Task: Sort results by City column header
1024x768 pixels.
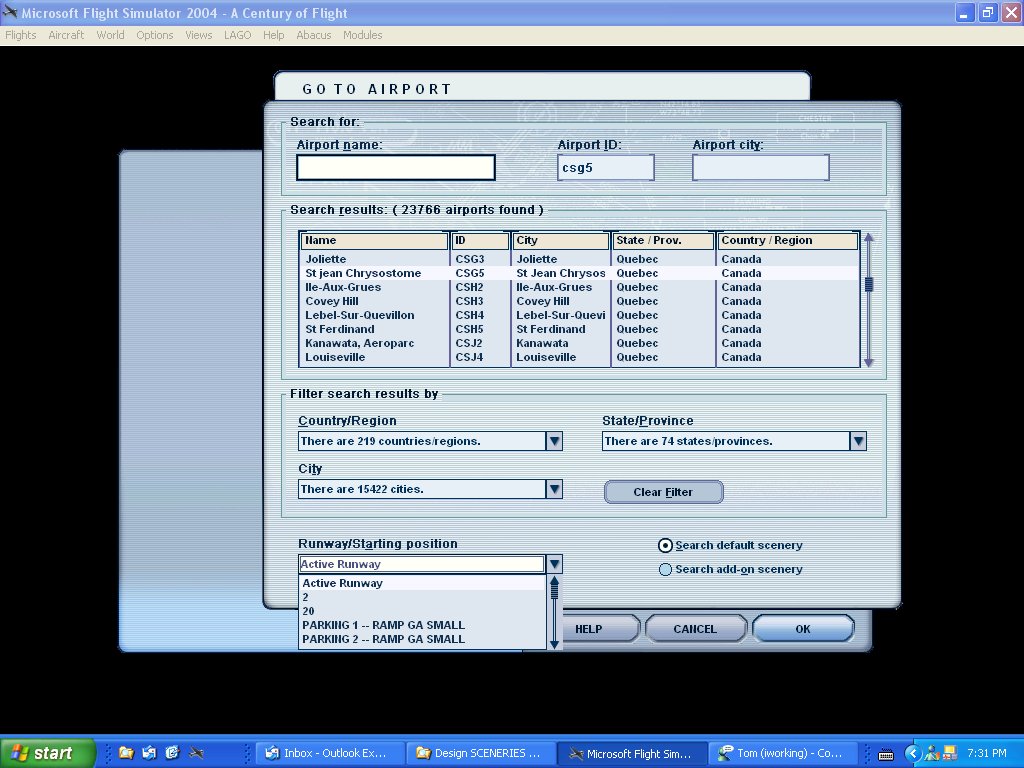Action: (560, 240)
